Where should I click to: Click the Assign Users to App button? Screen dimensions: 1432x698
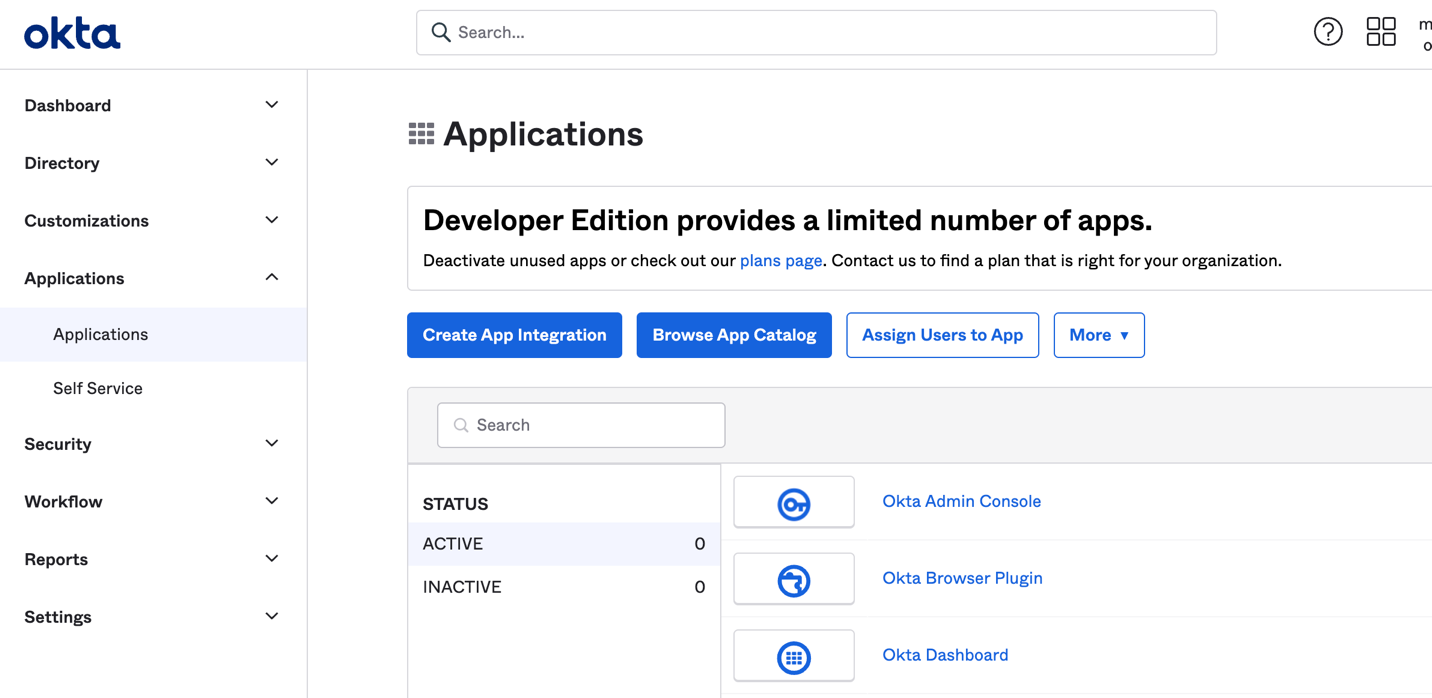942,335
